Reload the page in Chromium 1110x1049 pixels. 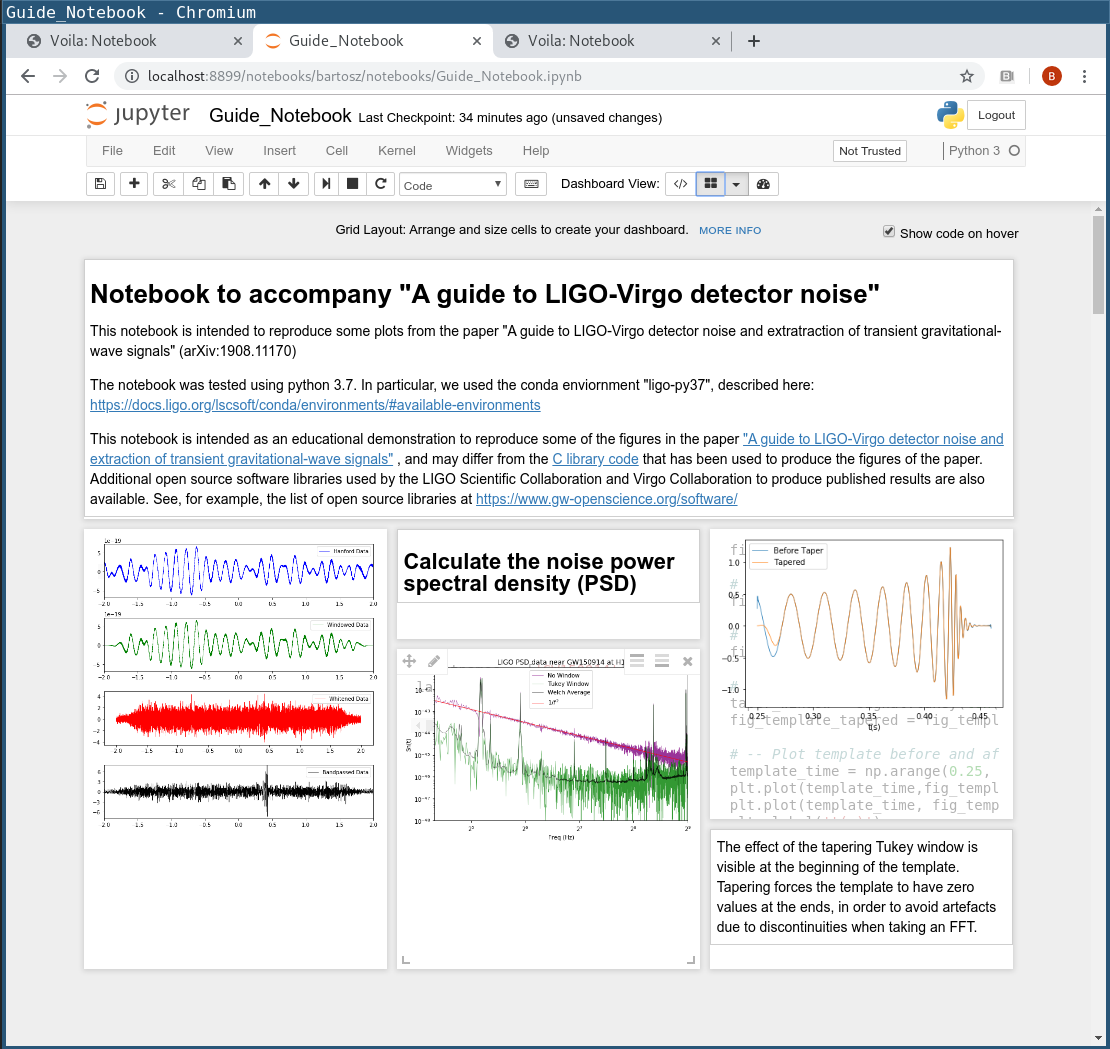click(x=92, y=76)
